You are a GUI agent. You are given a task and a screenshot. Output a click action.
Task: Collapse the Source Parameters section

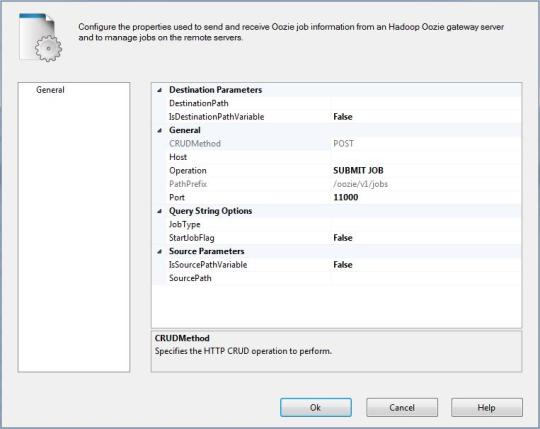(x=159, y=252)
